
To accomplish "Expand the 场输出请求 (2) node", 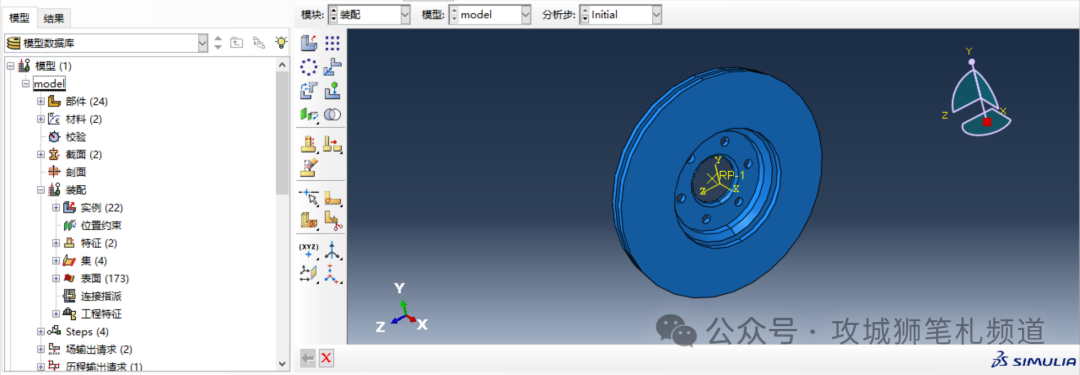I will (41, 349).
